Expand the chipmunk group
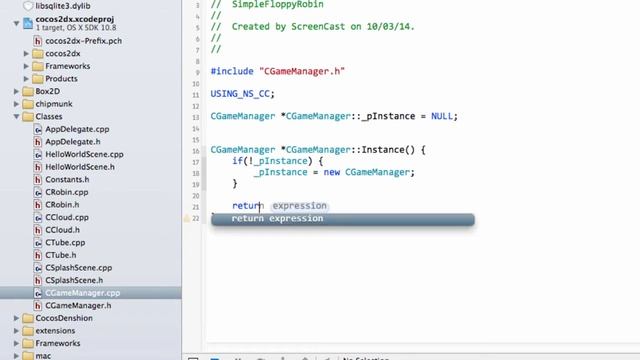640x360 pixels. click(x=16, y=104)
